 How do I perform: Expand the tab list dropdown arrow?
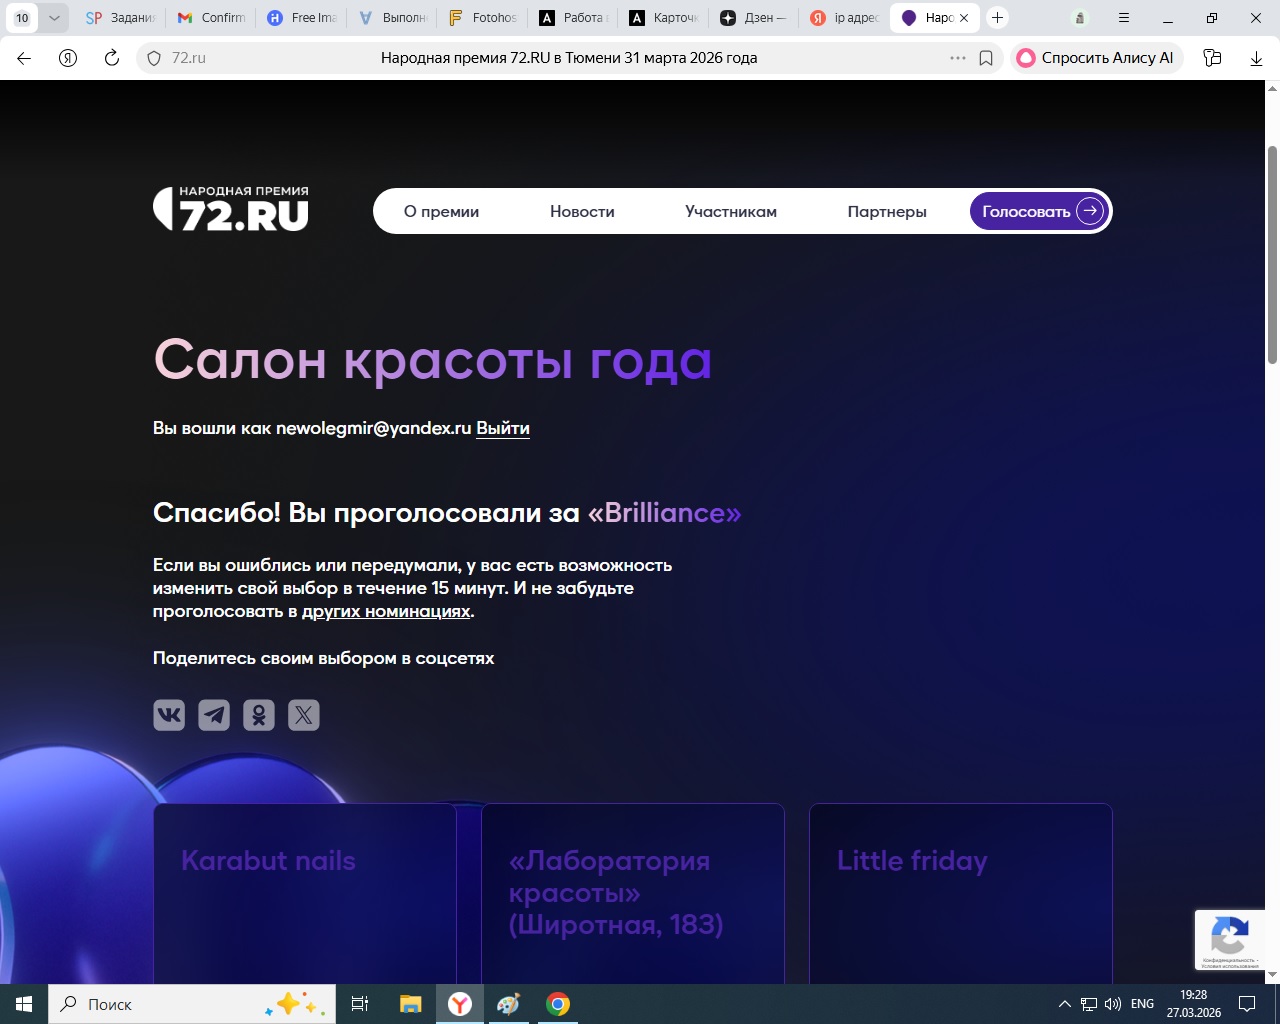(x=54, y=18)
